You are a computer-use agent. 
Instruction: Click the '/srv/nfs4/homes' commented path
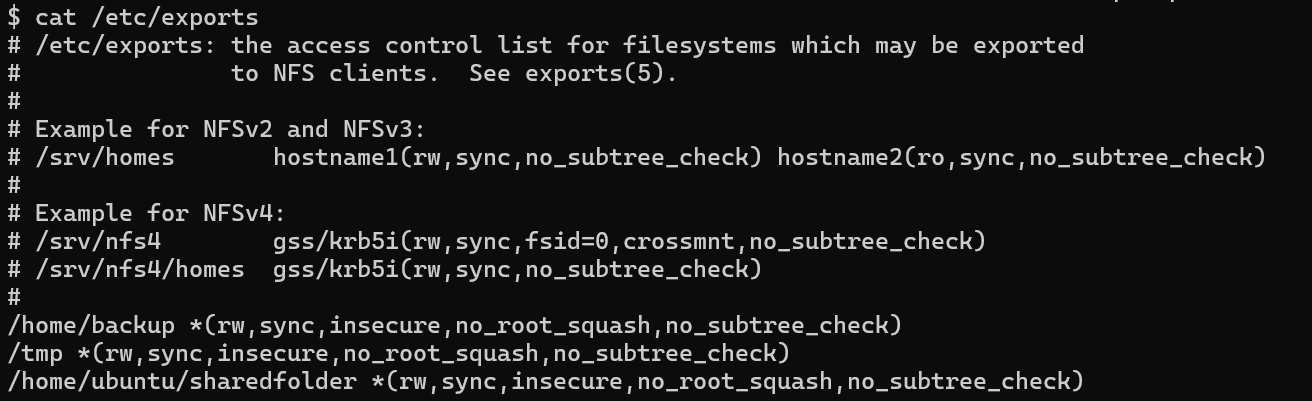pos(140,269)
